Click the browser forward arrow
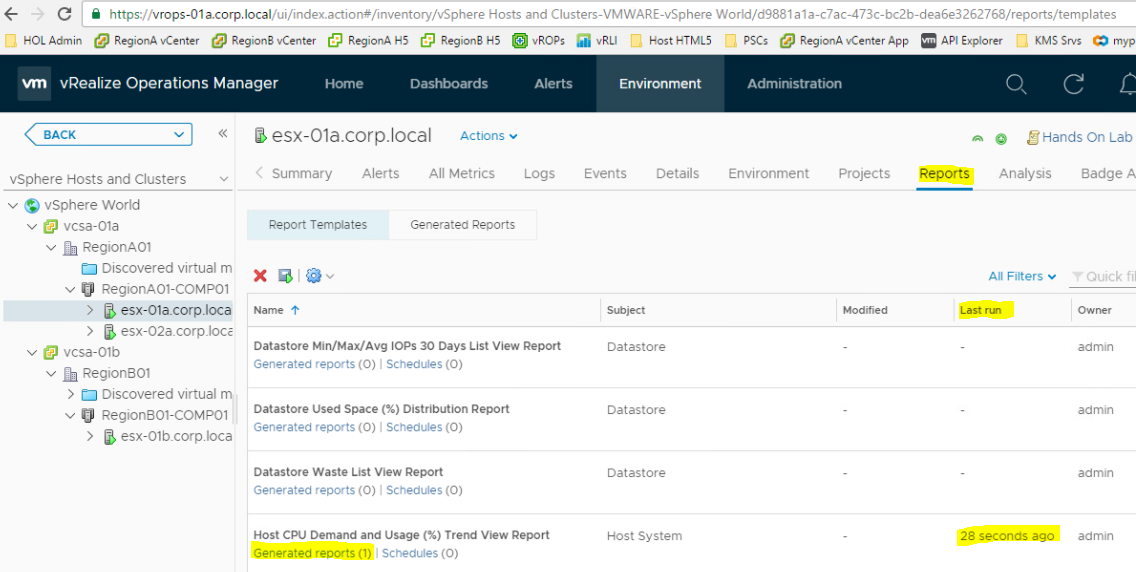 coord(37,14)
